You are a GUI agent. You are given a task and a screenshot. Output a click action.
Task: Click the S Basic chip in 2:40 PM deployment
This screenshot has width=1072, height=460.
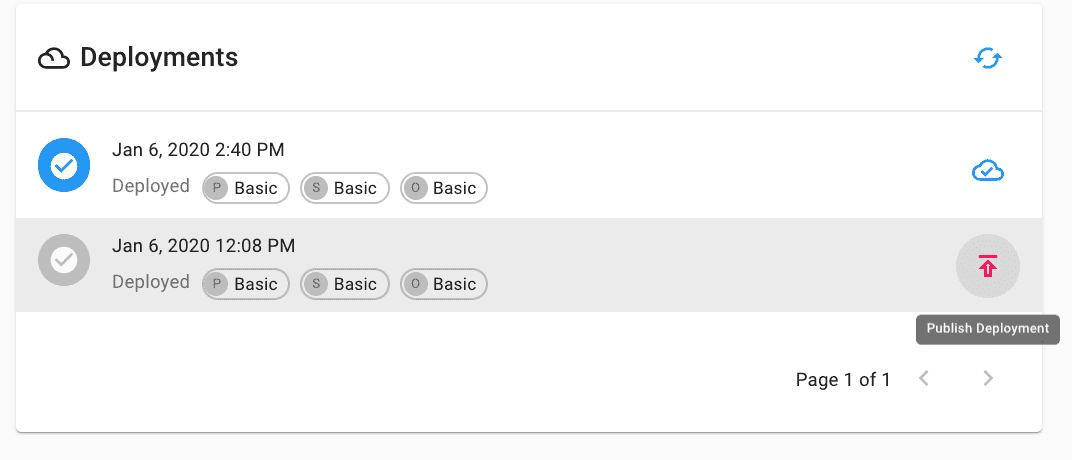pyautogui.click(x=345, y=188)
